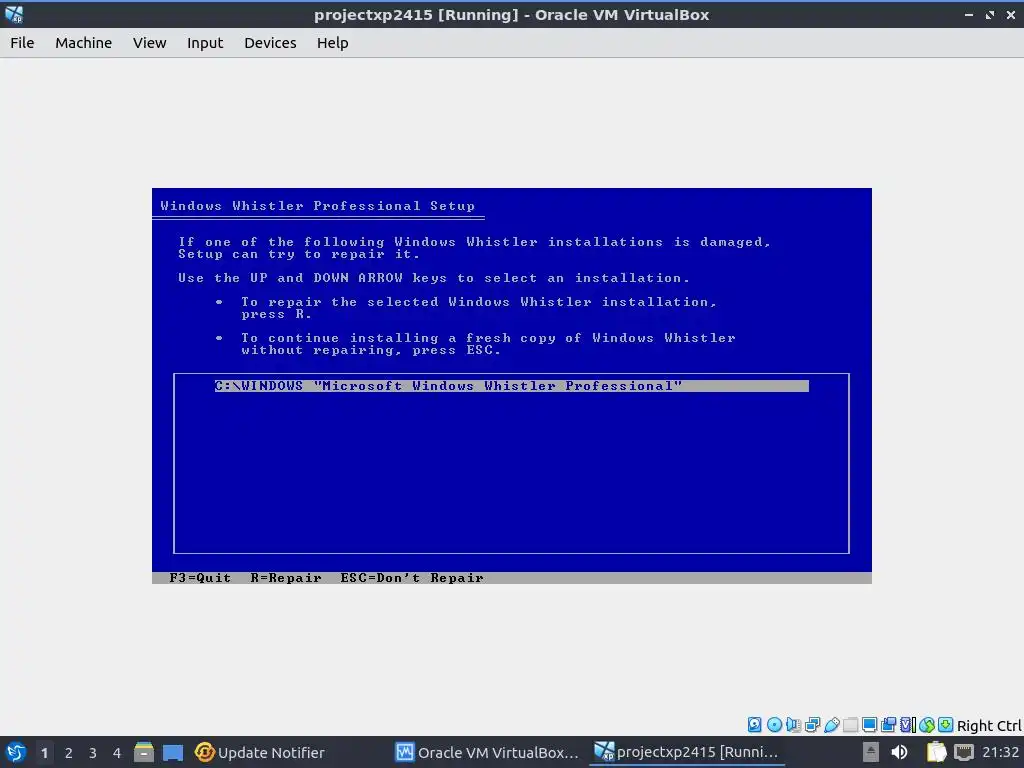Click the display settings status icon
The image size is (1024, 768).
pos(869,724)
